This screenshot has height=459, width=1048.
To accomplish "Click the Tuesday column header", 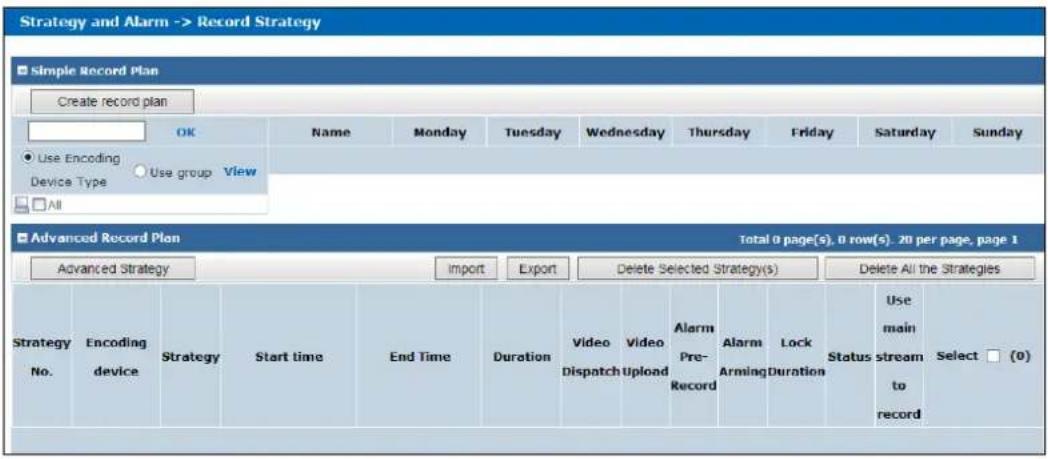I will [533, 132].
